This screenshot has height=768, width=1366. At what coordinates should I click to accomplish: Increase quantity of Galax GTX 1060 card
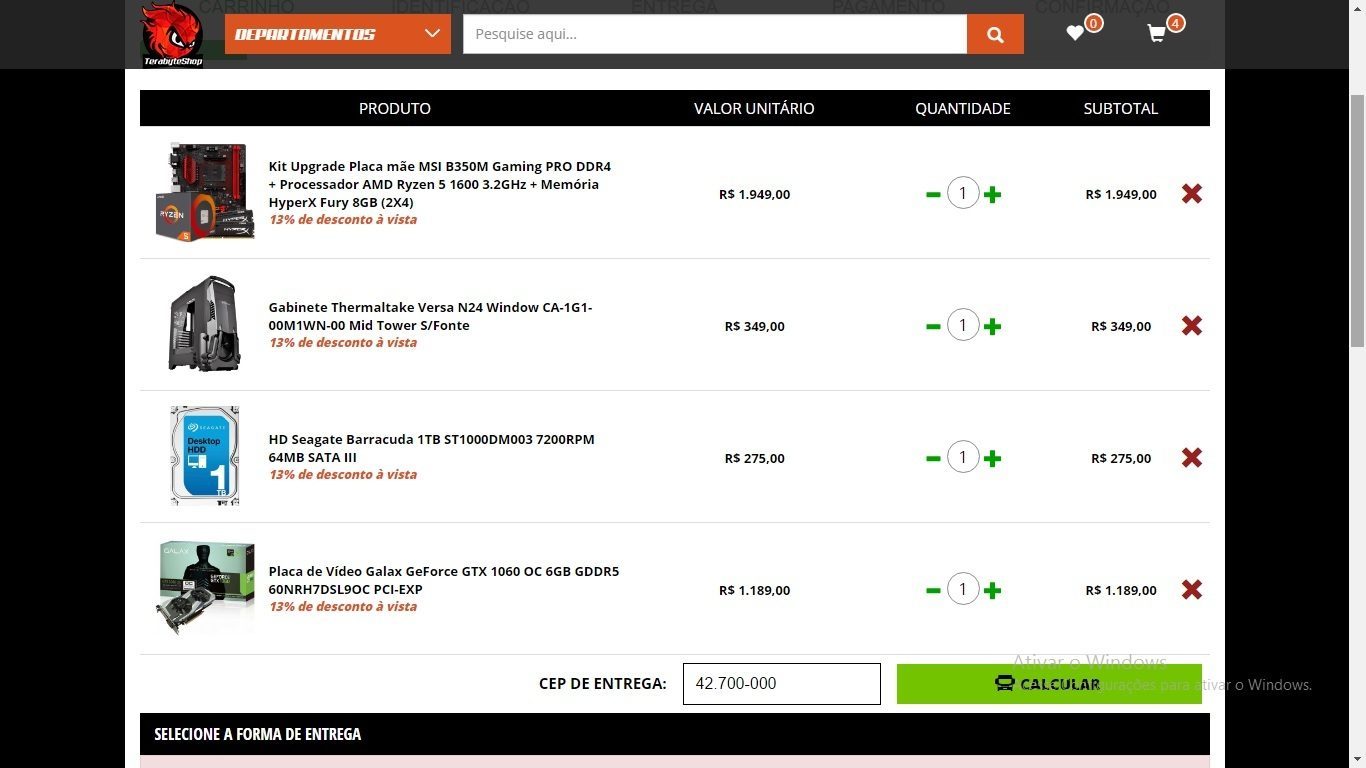coord(992,590)
